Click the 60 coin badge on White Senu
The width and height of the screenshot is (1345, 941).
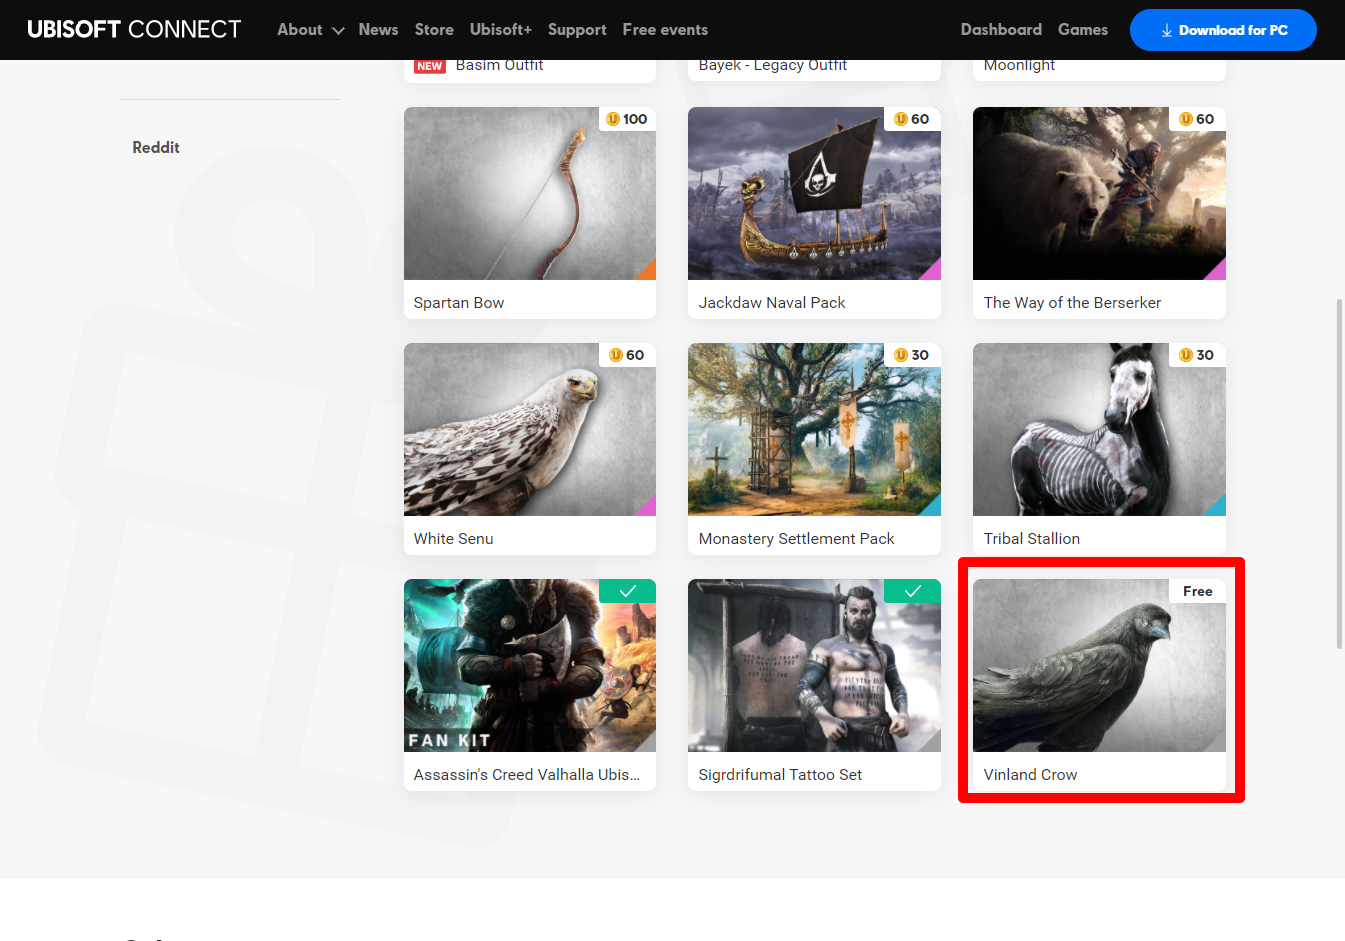tap(627, 355)
